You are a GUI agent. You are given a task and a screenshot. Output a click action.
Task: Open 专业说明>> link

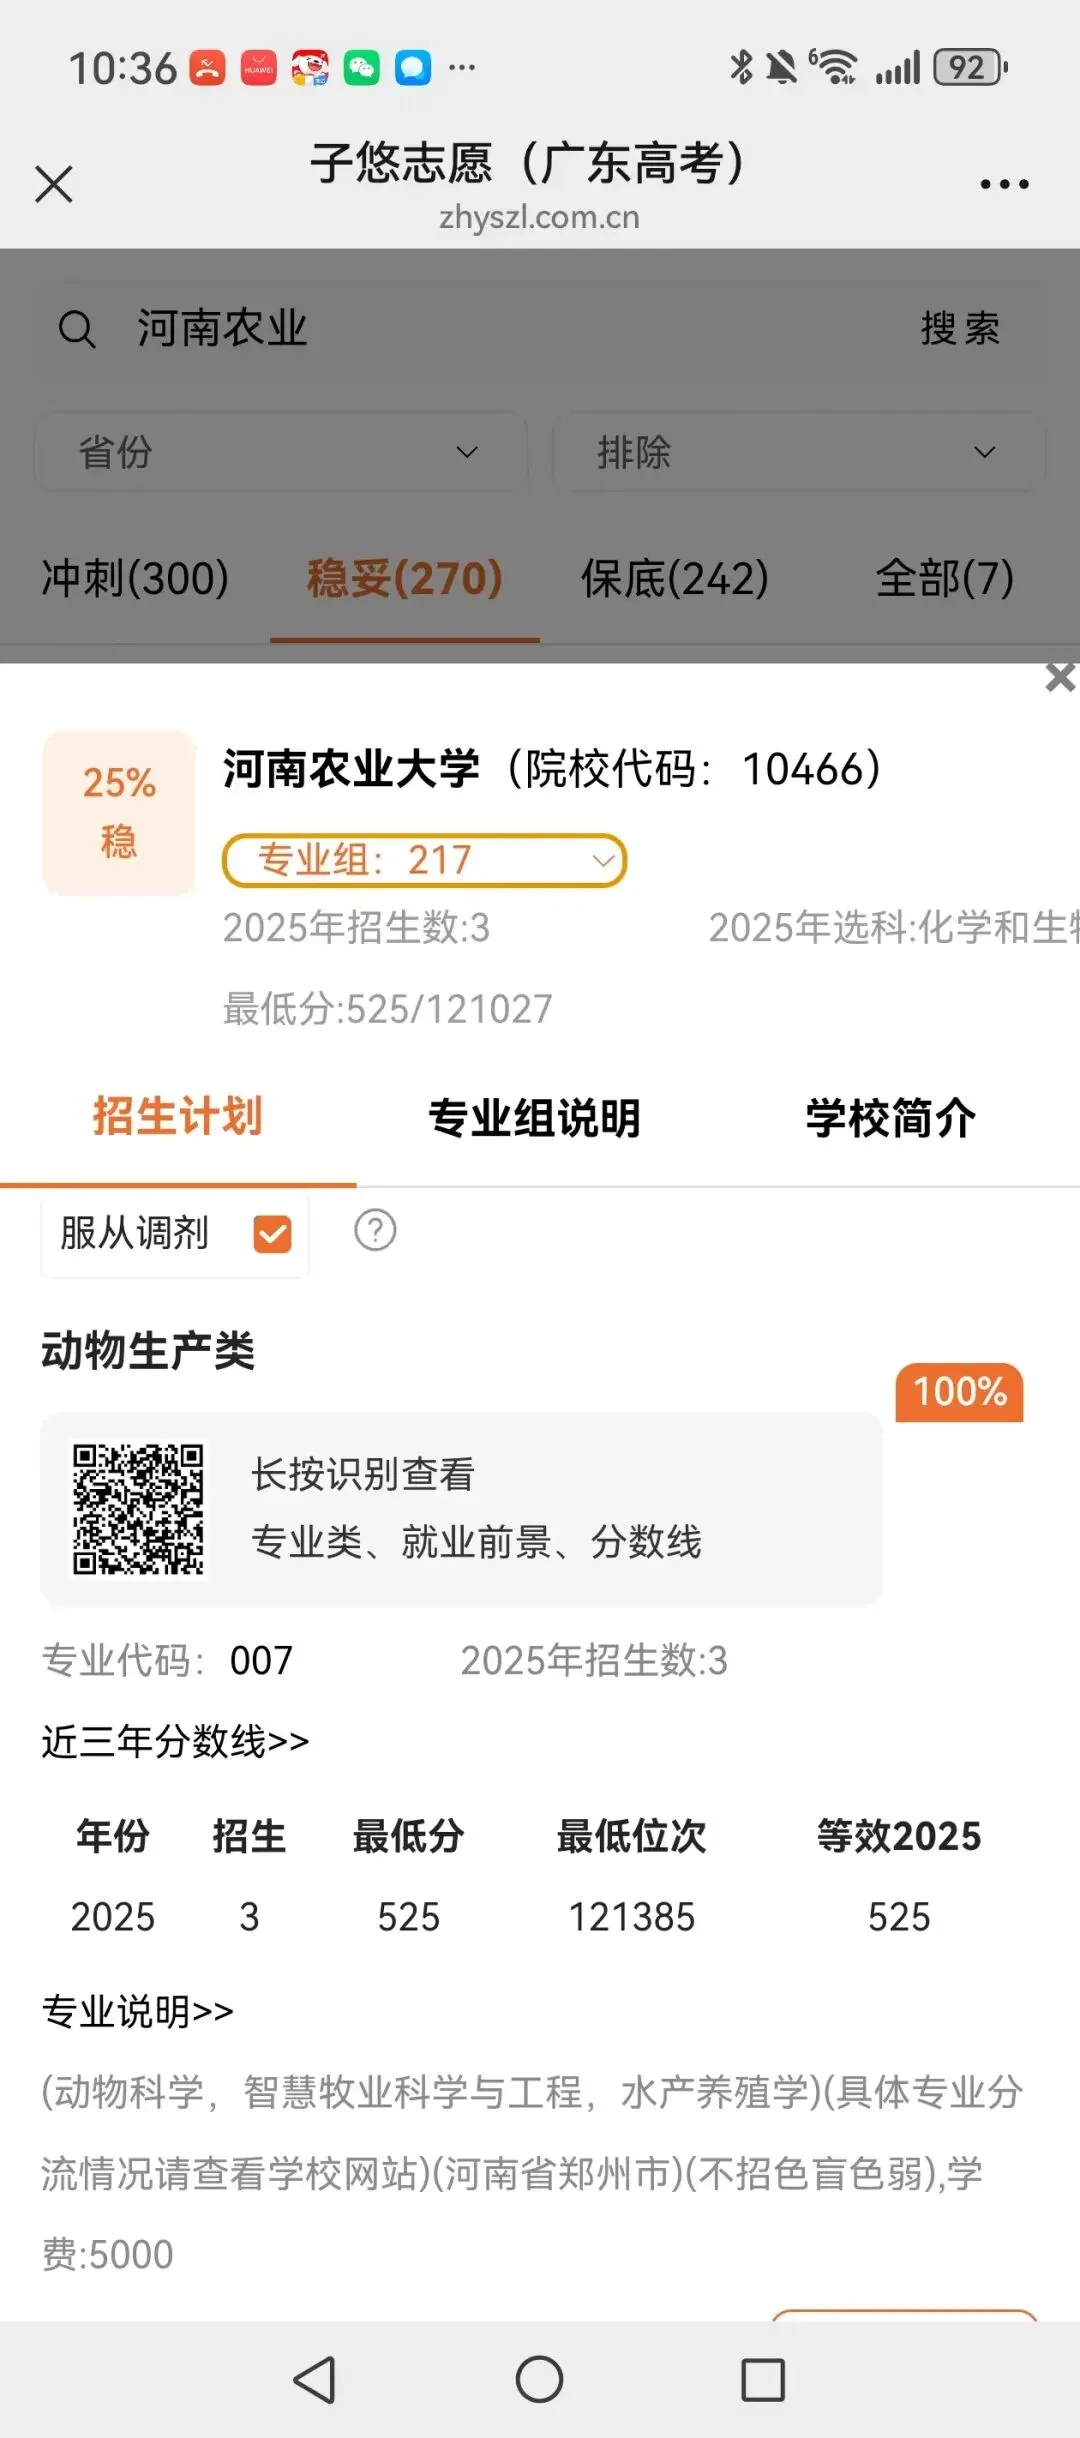[137, 2011]
